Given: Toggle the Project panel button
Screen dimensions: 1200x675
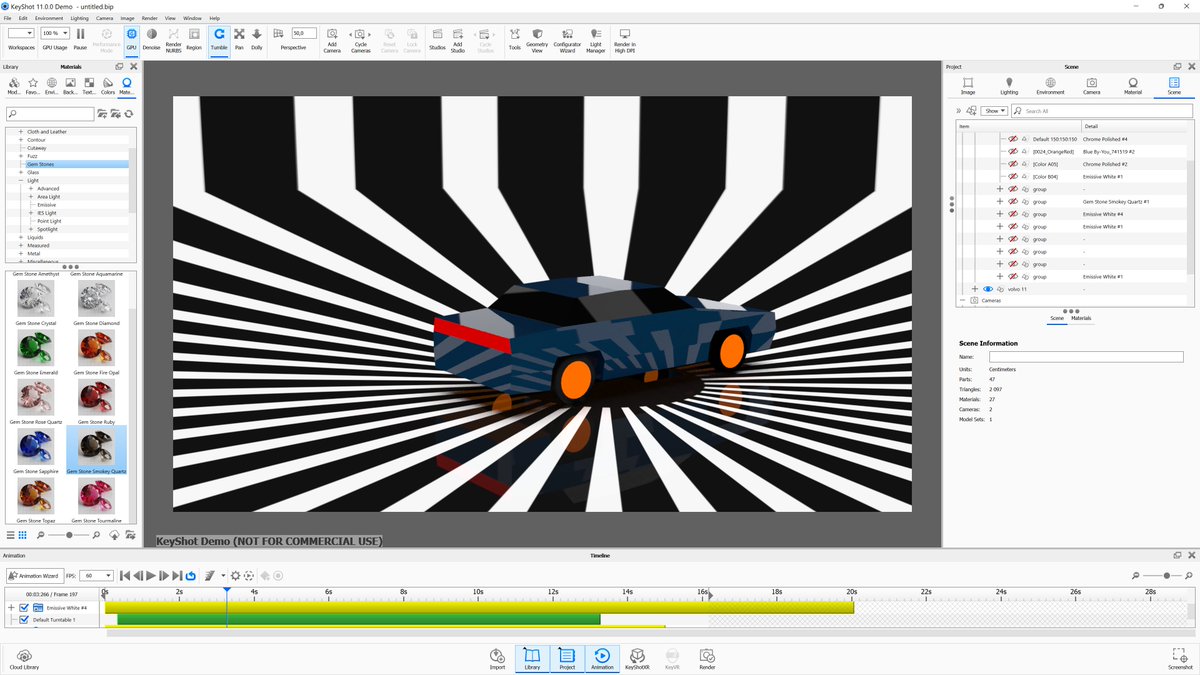Looking at the screenshot, I should click(567, 658).
